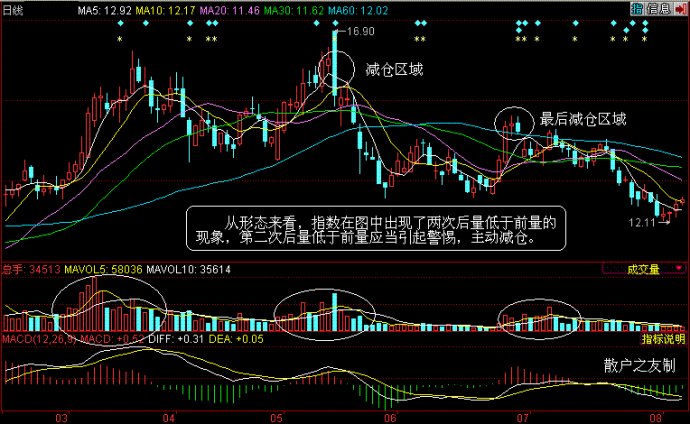Click the 指标说明 indicator description link
690x424 pixels.
pyautogui.click(x=663, y=339)
